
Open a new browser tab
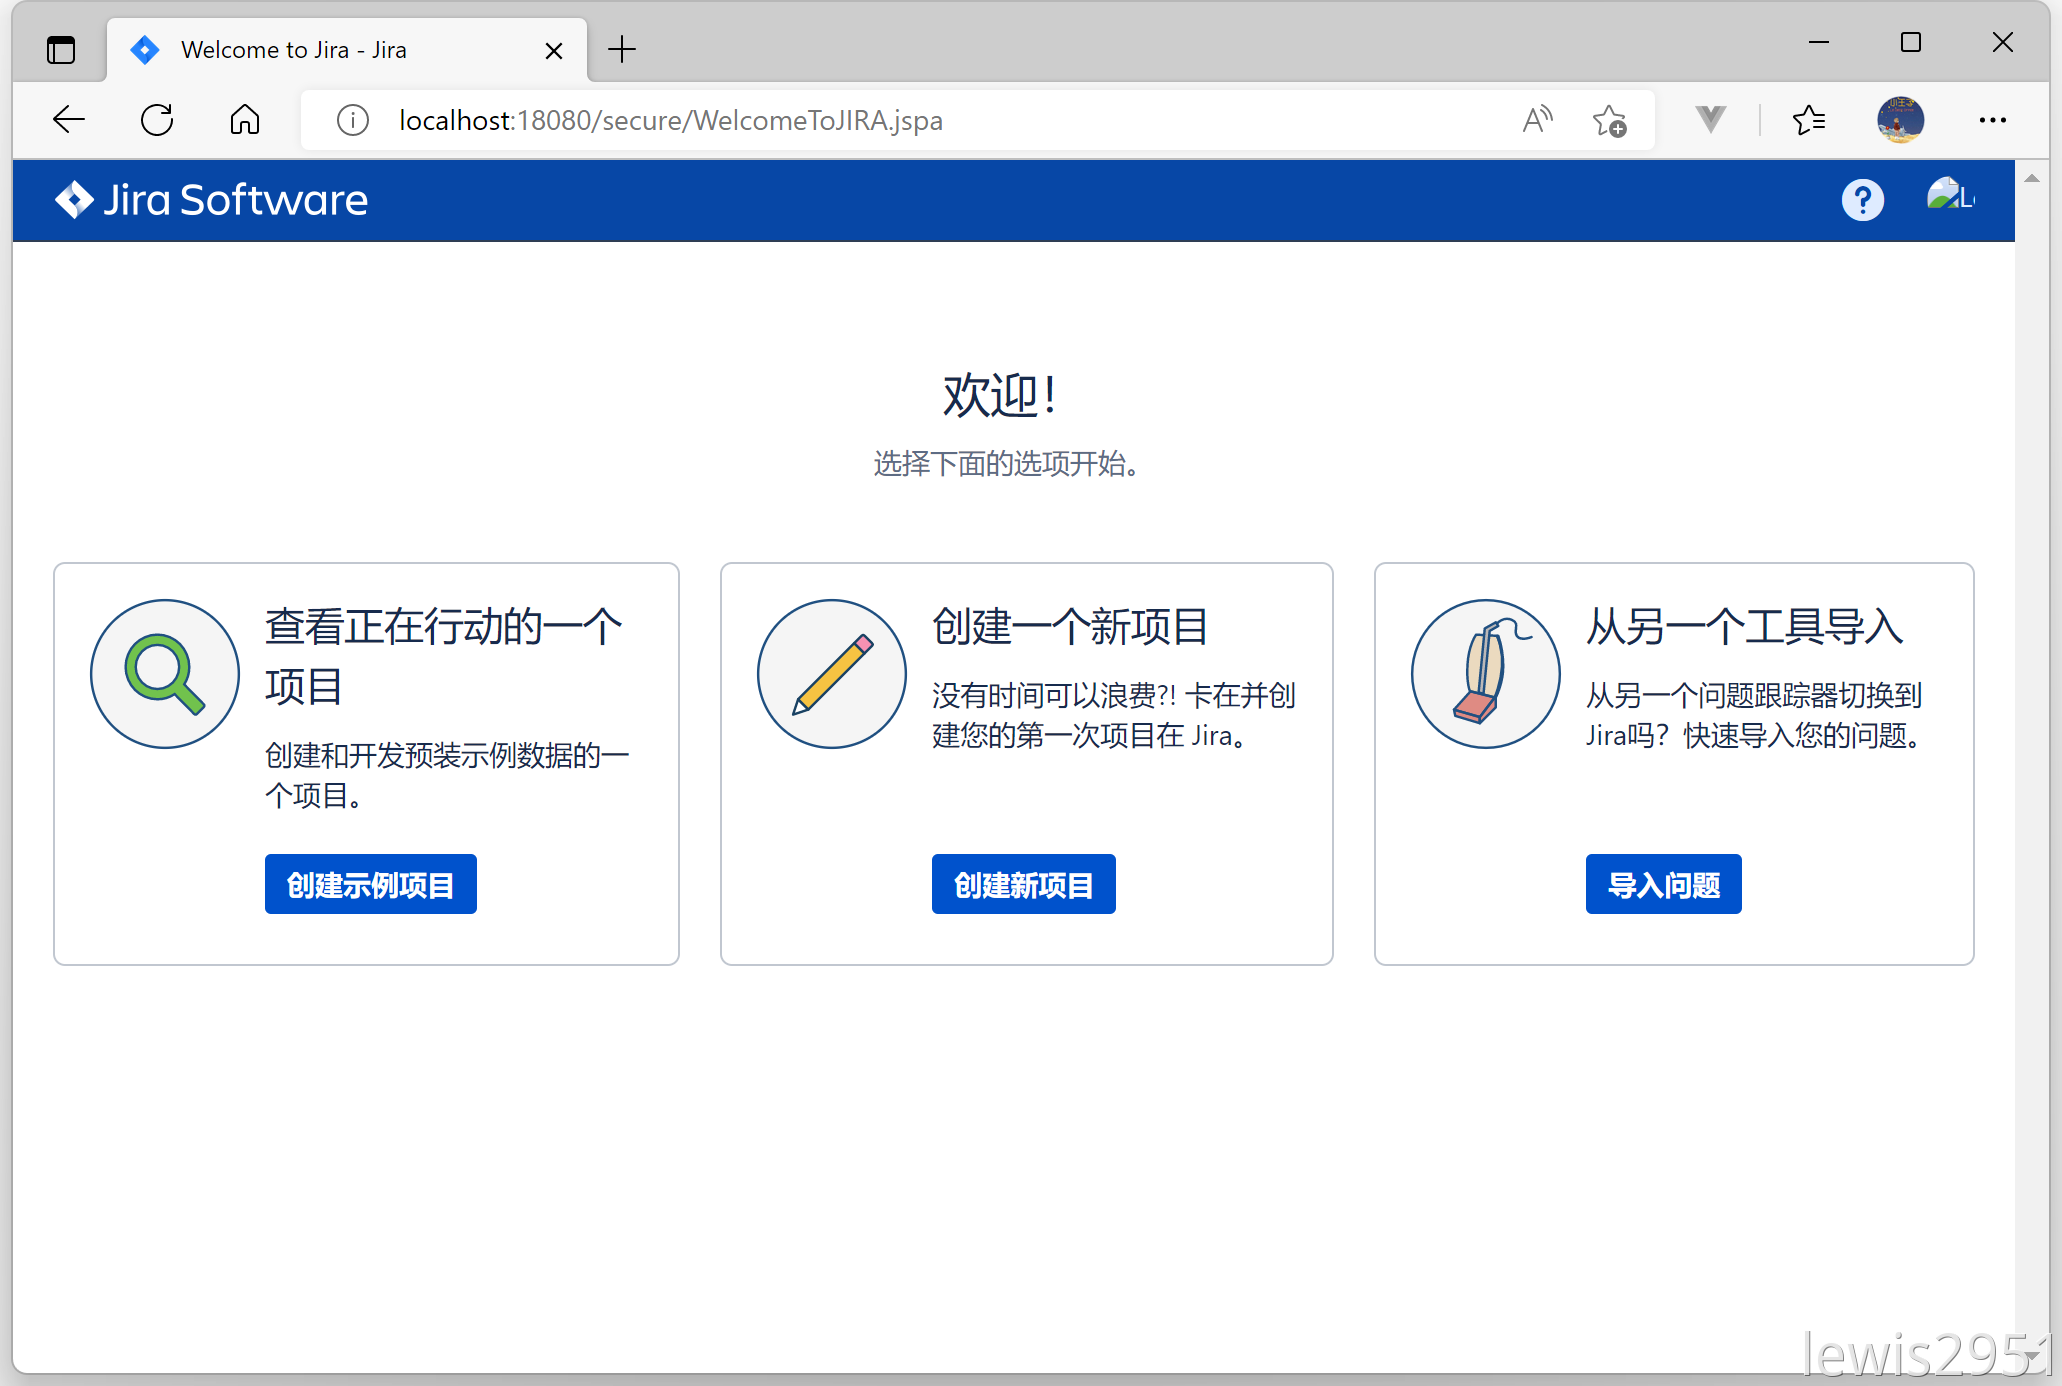click(622, 49)
